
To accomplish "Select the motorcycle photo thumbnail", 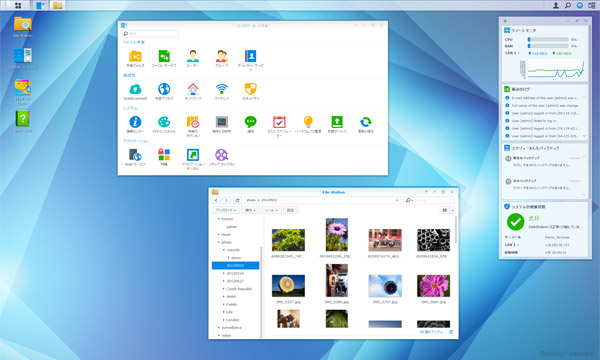I will point(385,240).
